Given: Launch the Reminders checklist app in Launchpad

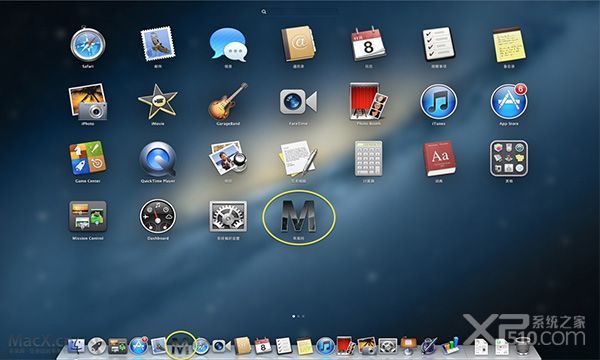Looking at the screenshot, I should pyautogui.click(x=439, y=44).
